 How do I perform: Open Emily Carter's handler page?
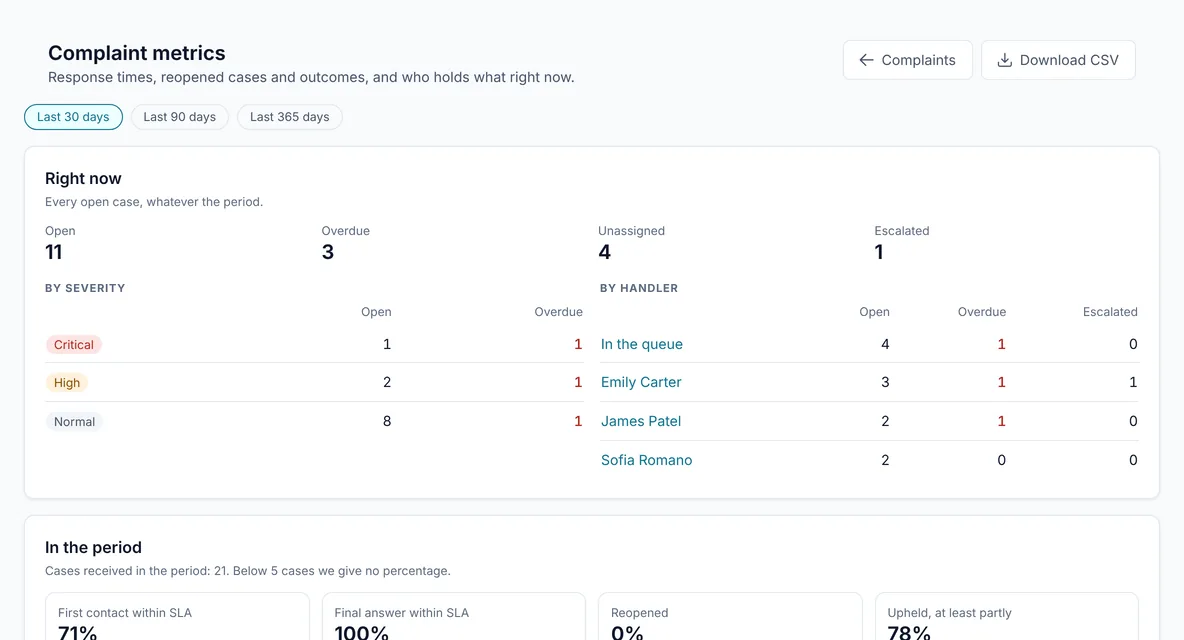click(641, 383)
